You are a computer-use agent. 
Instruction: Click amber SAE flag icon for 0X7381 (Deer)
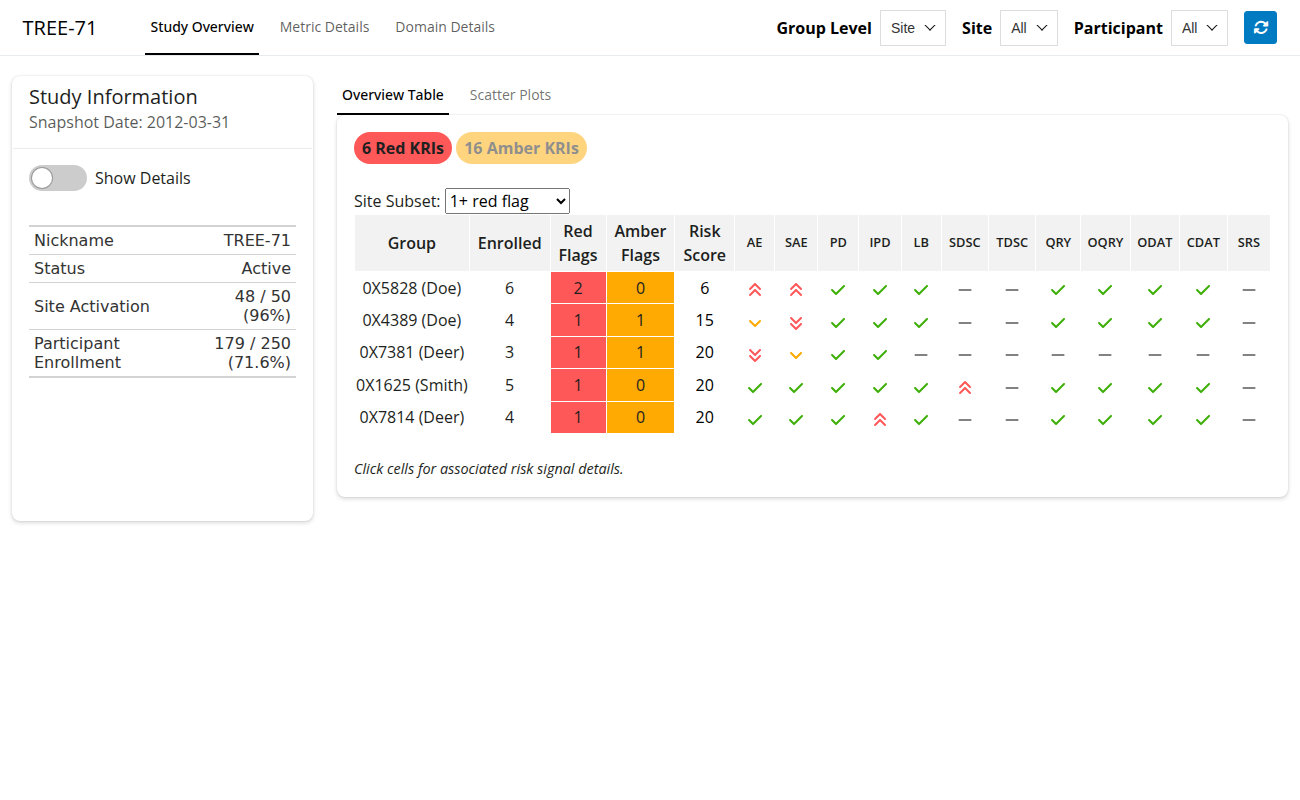(x=796, y=355)
